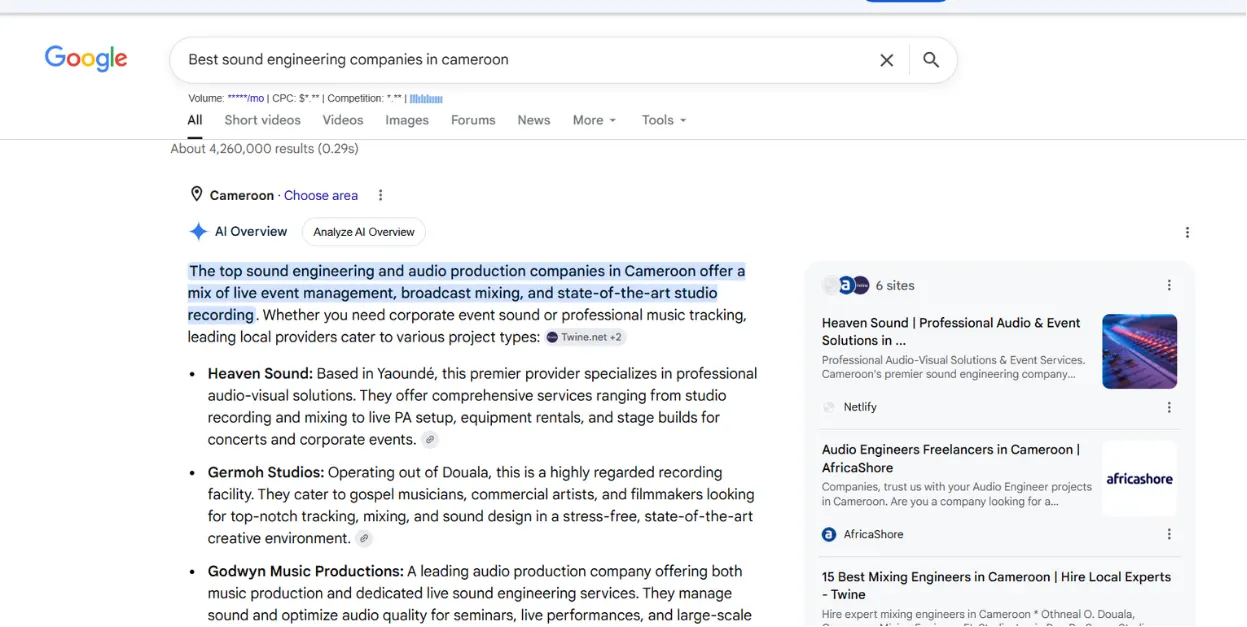
Task: Click the Google logo
Action: 86,59
